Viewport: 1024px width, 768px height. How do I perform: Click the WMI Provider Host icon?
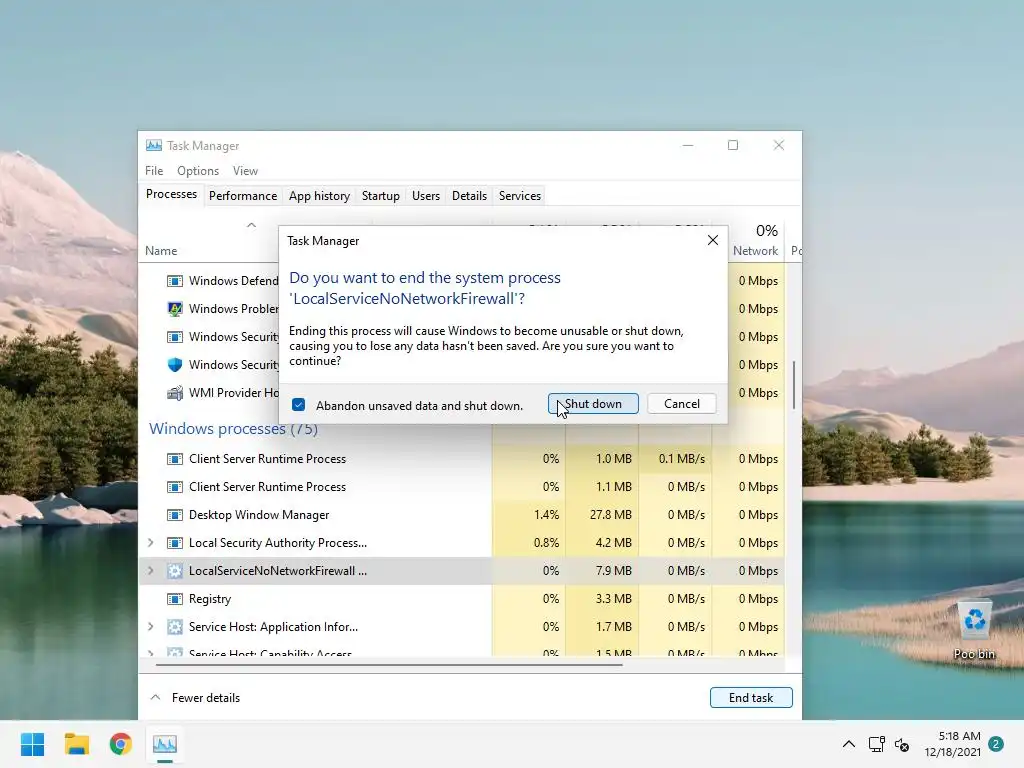(x=174, y=392)
